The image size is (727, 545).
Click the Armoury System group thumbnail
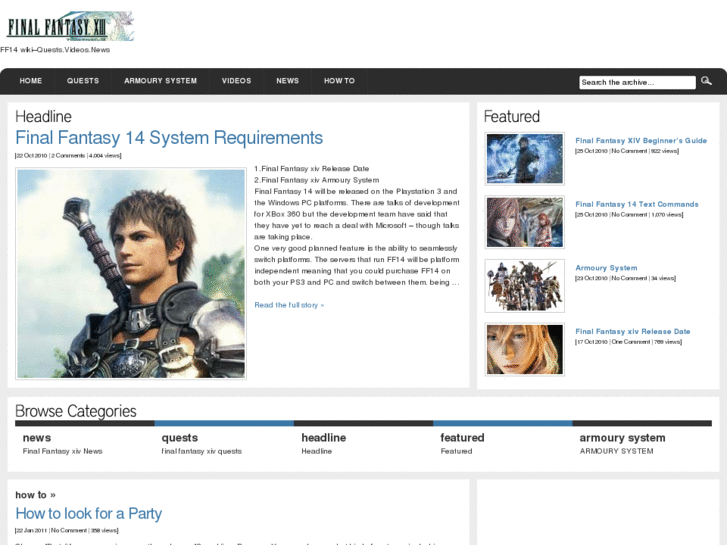click(x=524, y=286)
